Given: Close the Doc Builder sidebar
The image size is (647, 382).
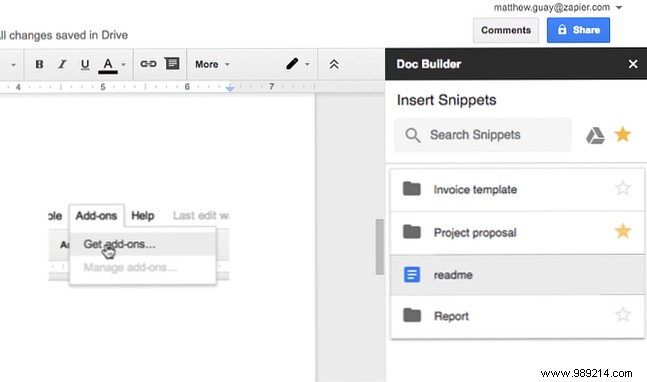Looking at the screenshot, I should coord(633,64).
